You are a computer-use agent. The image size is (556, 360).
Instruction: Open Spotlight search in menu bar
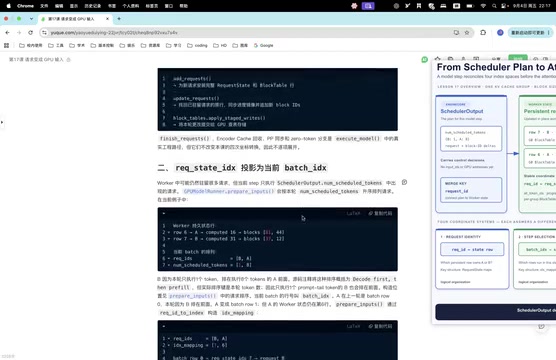[x=494, y=6]
